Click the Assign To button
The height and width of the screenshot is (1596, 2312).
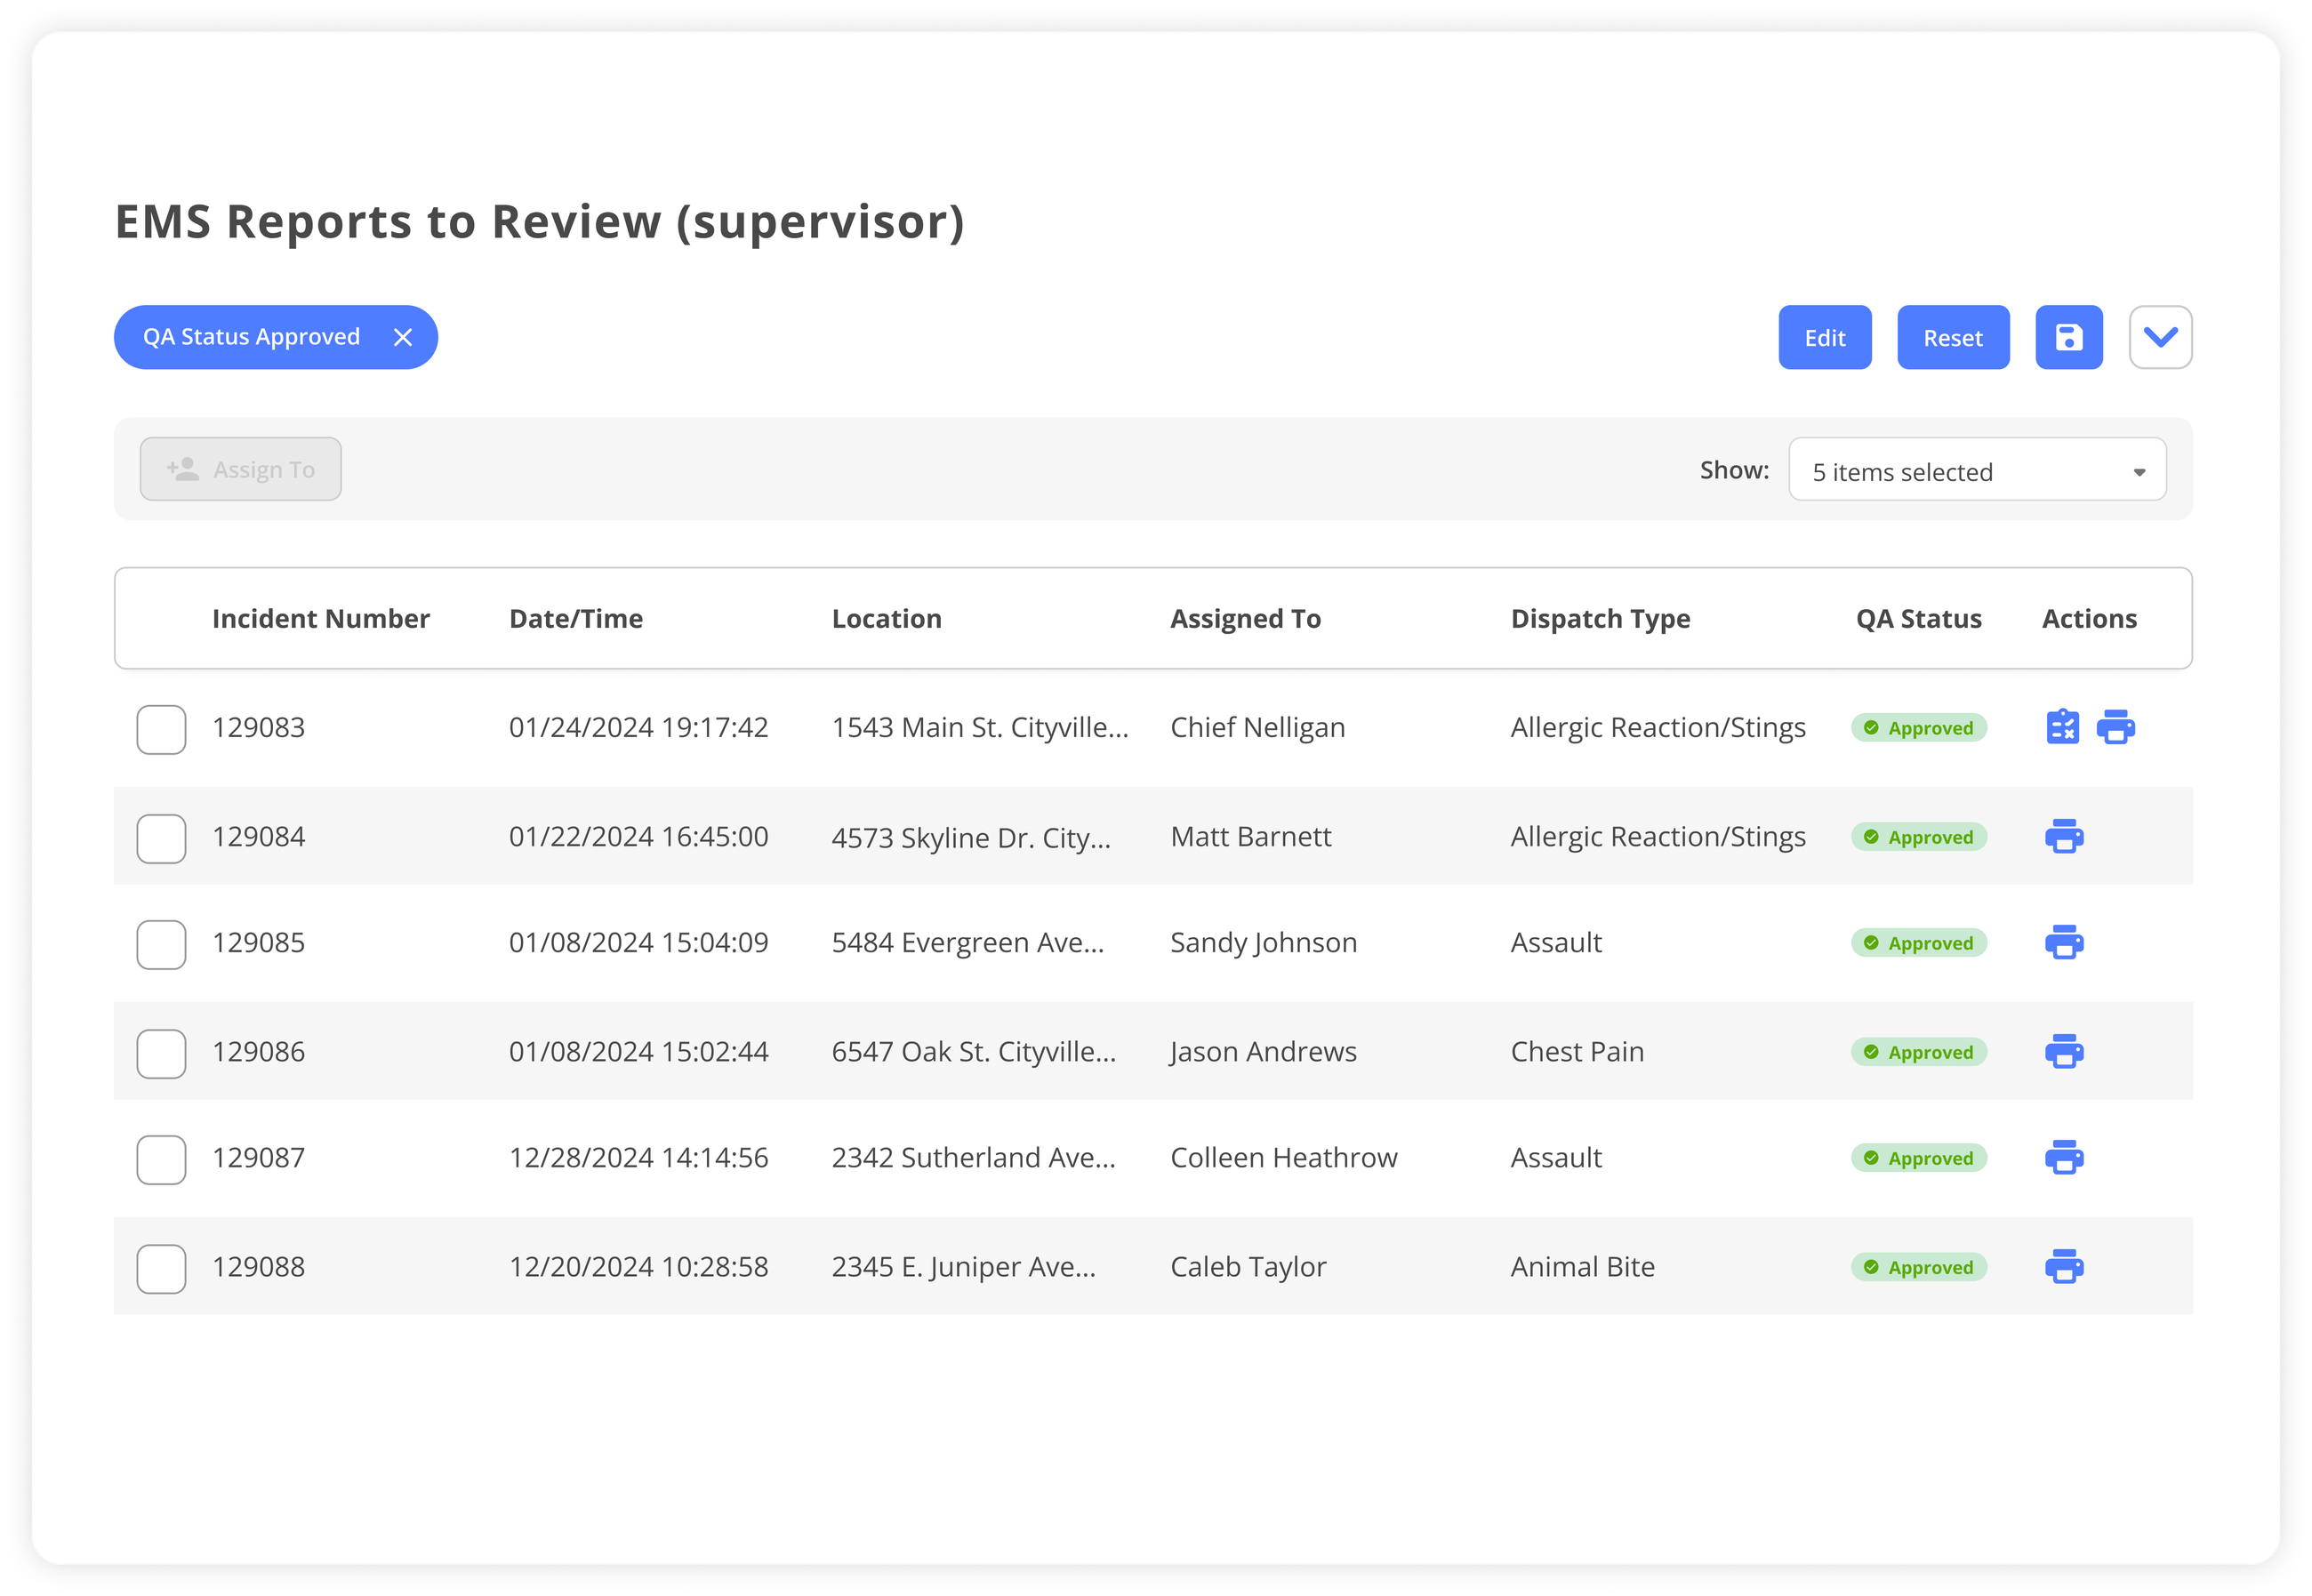click(x=240, y=469)
